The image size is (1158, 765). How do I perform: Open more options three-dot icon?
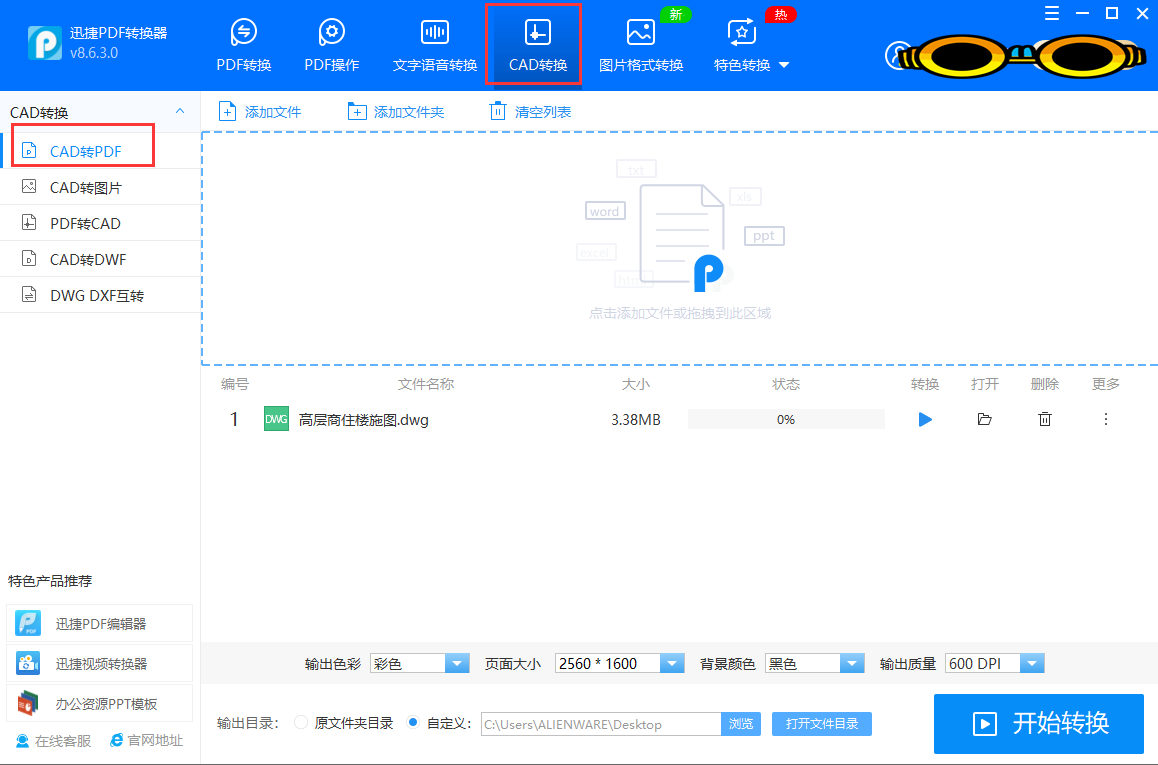1106,419
